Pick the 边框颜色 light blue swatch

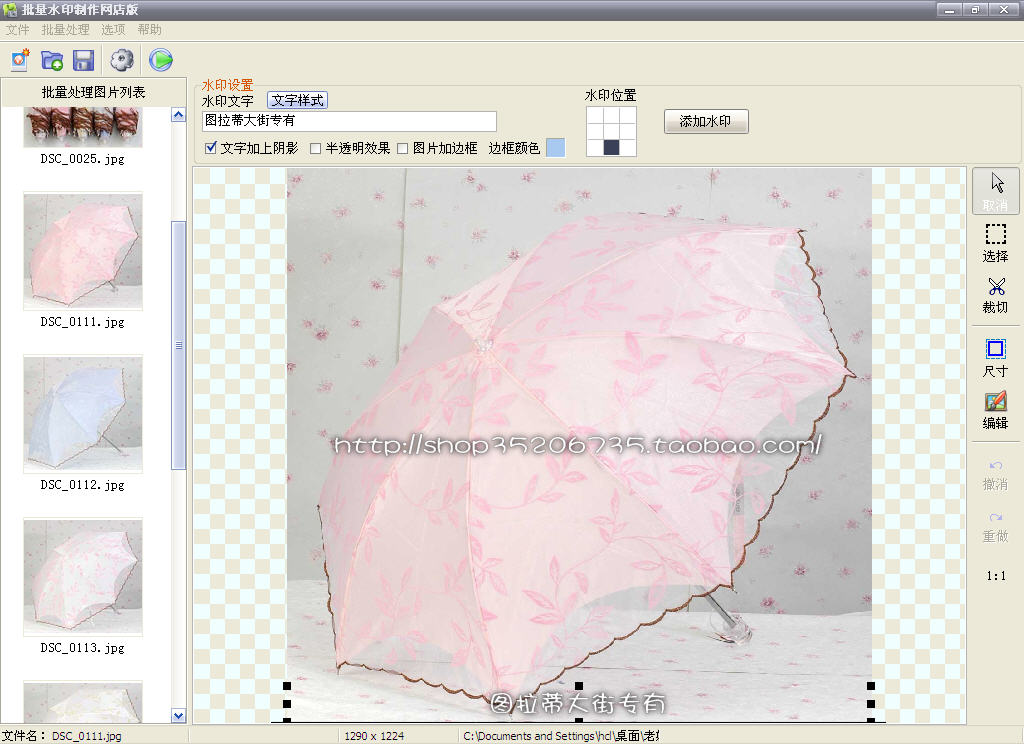(x=555, y=148)
